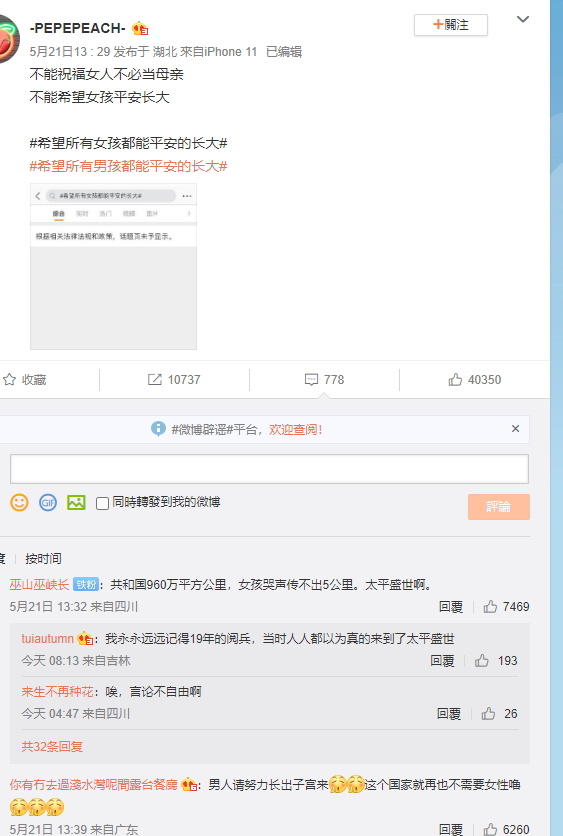
Task: Expand the post options chevron menu
Action: pos(523,20)
